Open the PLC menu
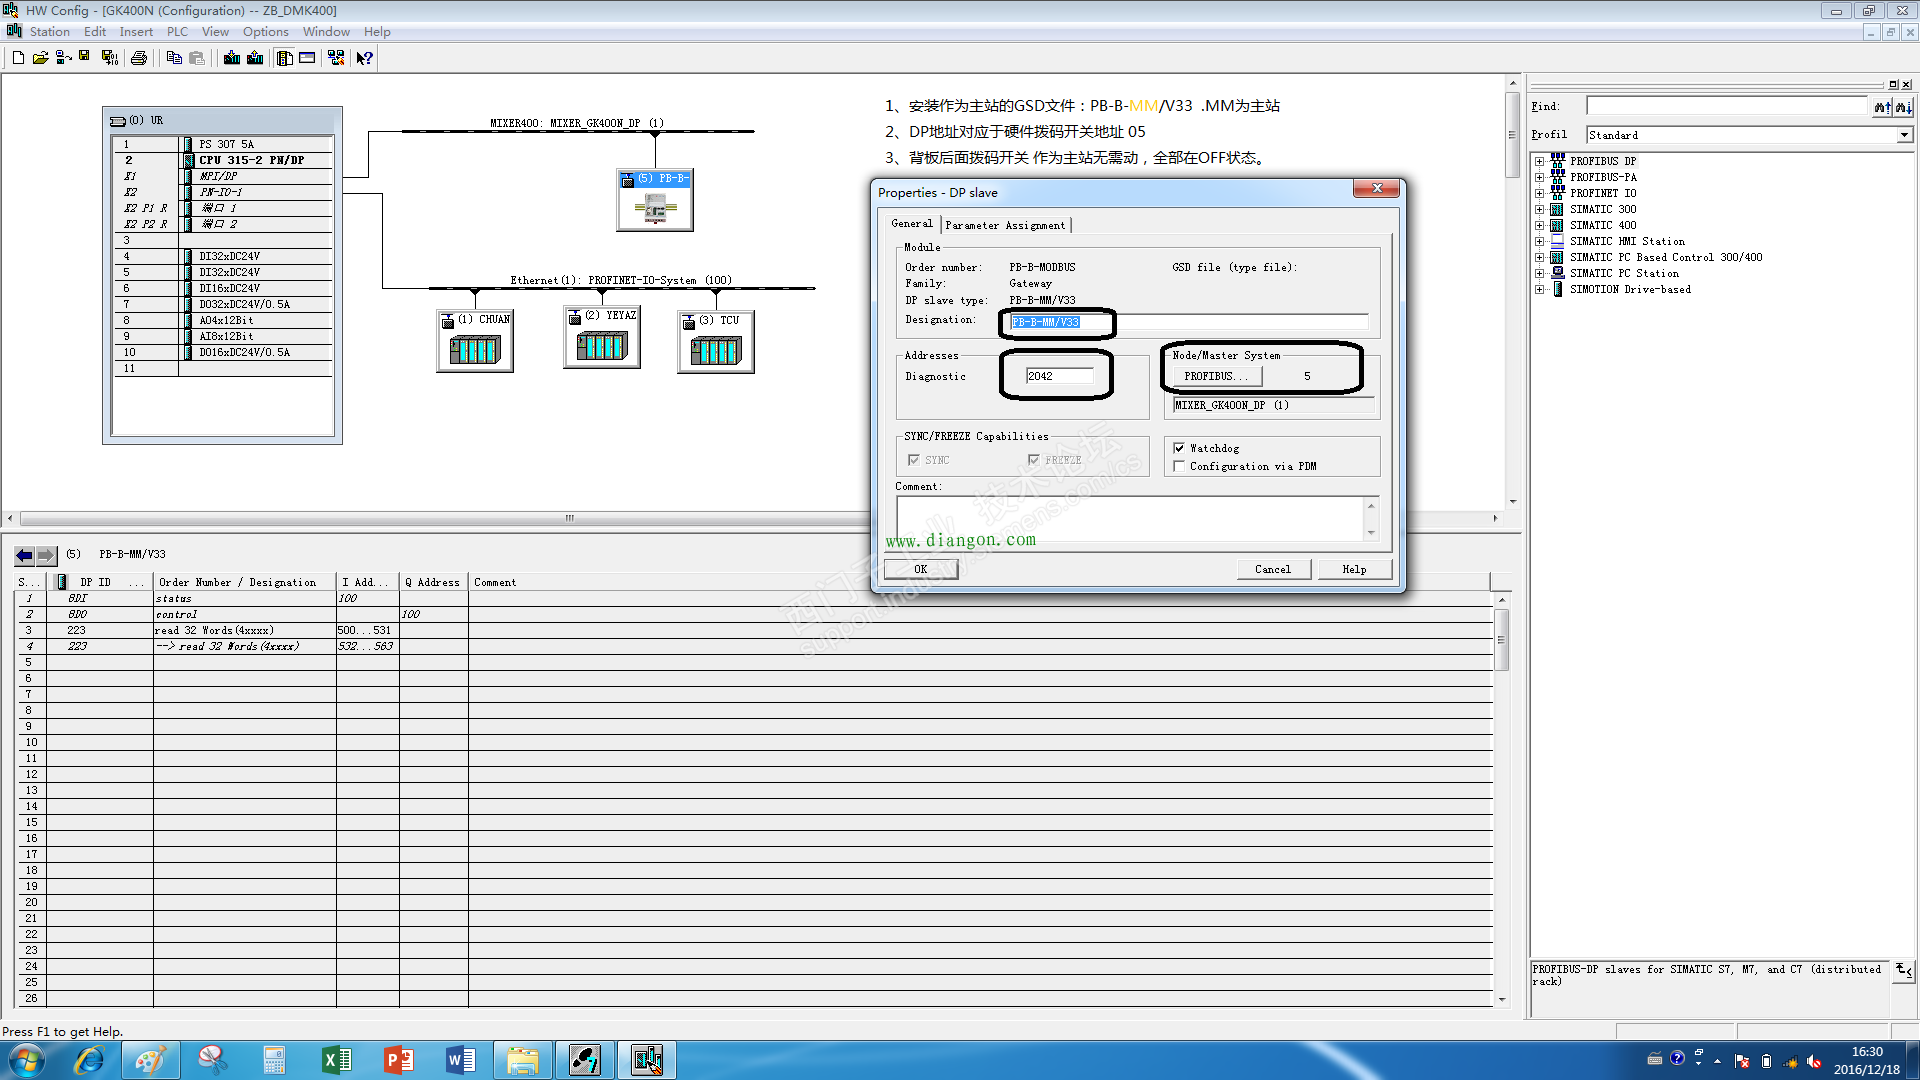The image size is (1920, 1080). tap(177, 32)
